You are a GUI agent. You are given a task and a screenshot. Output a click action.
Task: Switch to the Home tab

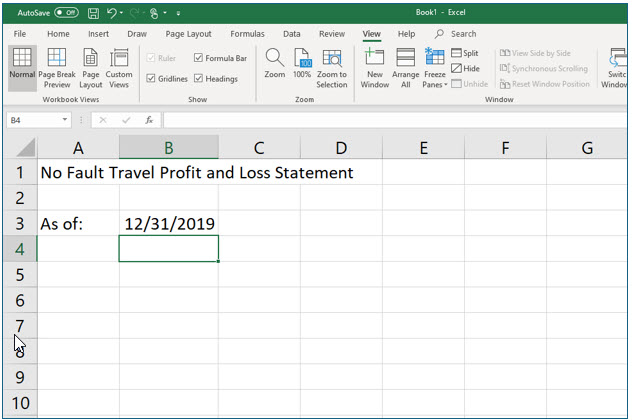58,34
